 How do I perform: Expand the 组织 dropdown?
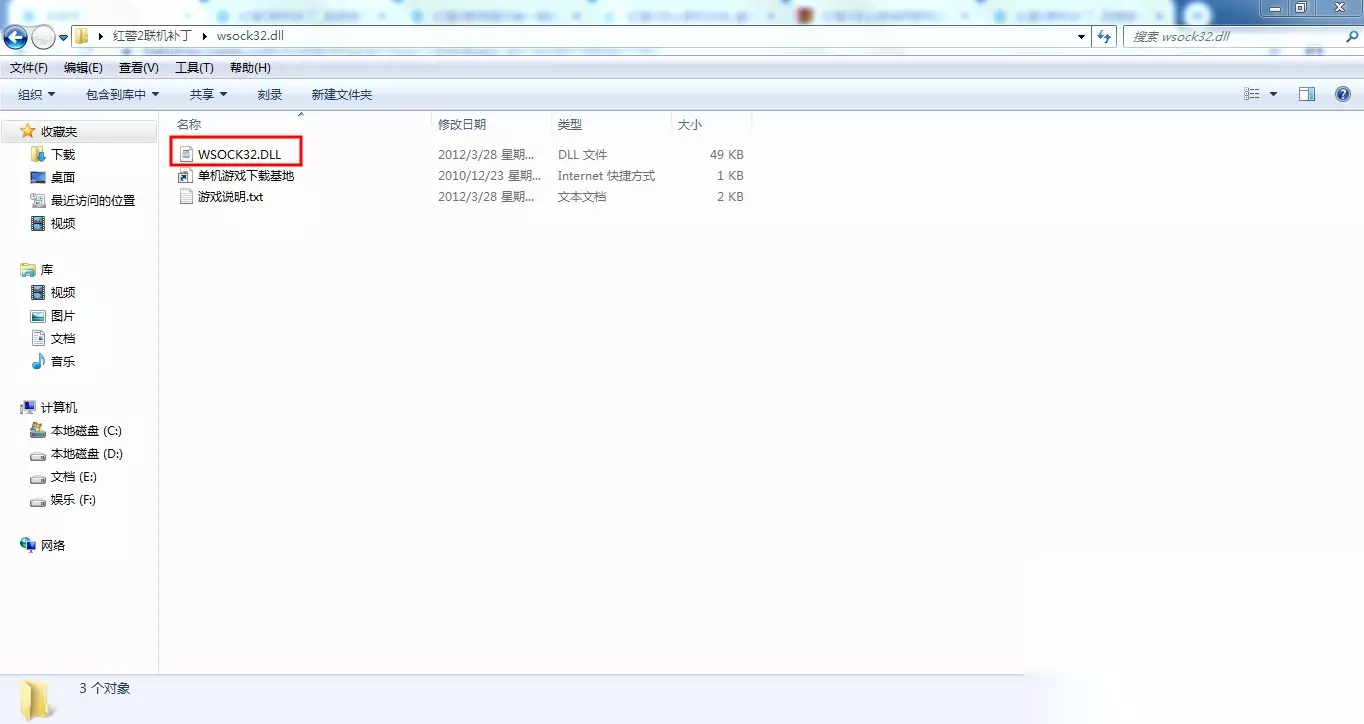37,94
